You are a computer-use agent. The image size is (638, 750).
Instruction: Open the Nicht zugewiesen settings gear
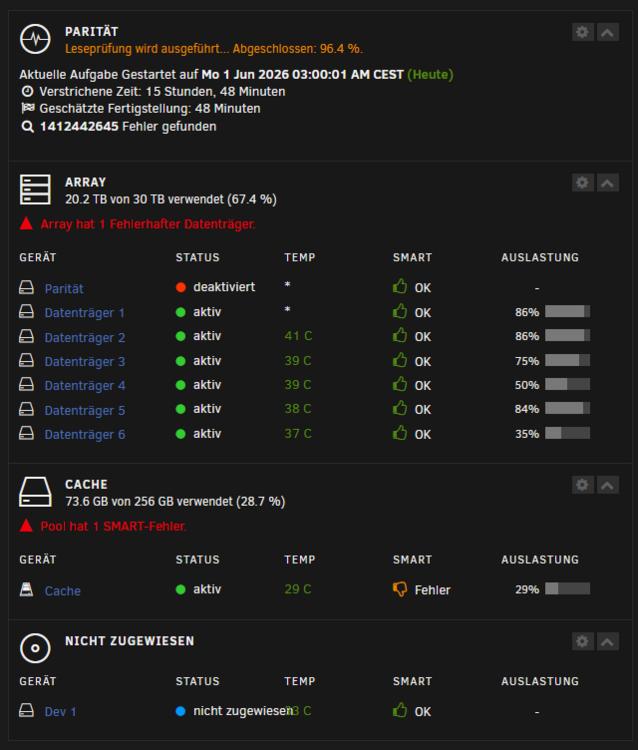(x=583, y=641)
